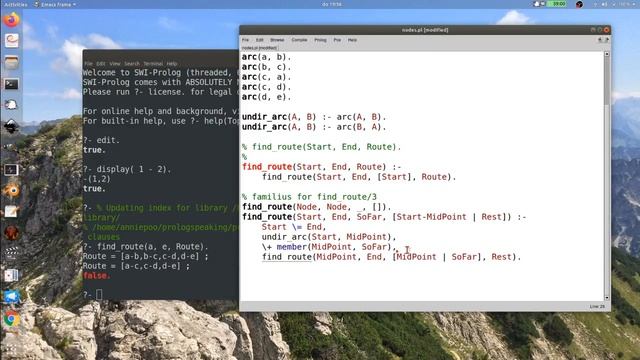This screenshot has height=360, width=640.
Task: Open the round dark red dock icon
Action: click(x=11, y=233)
